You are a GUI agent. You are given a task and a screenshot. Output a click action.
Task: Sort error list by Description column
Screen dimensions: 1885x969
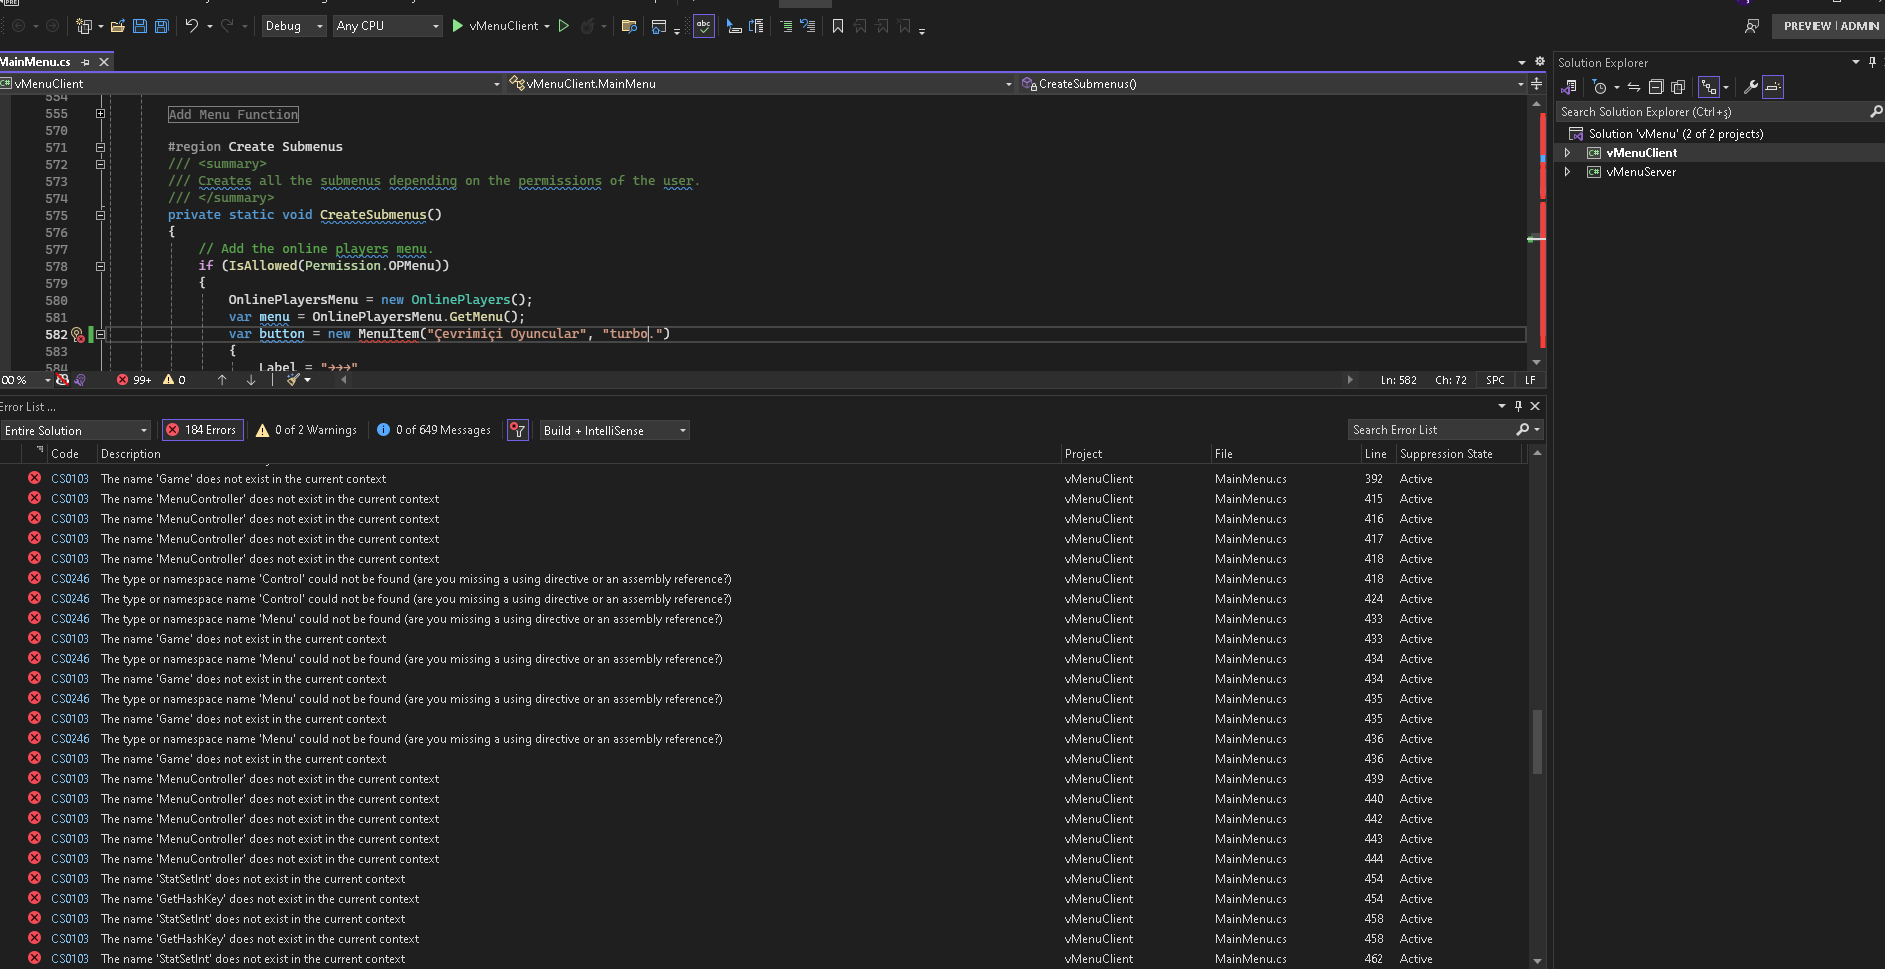pyautogui.click(x=131, y=454)
